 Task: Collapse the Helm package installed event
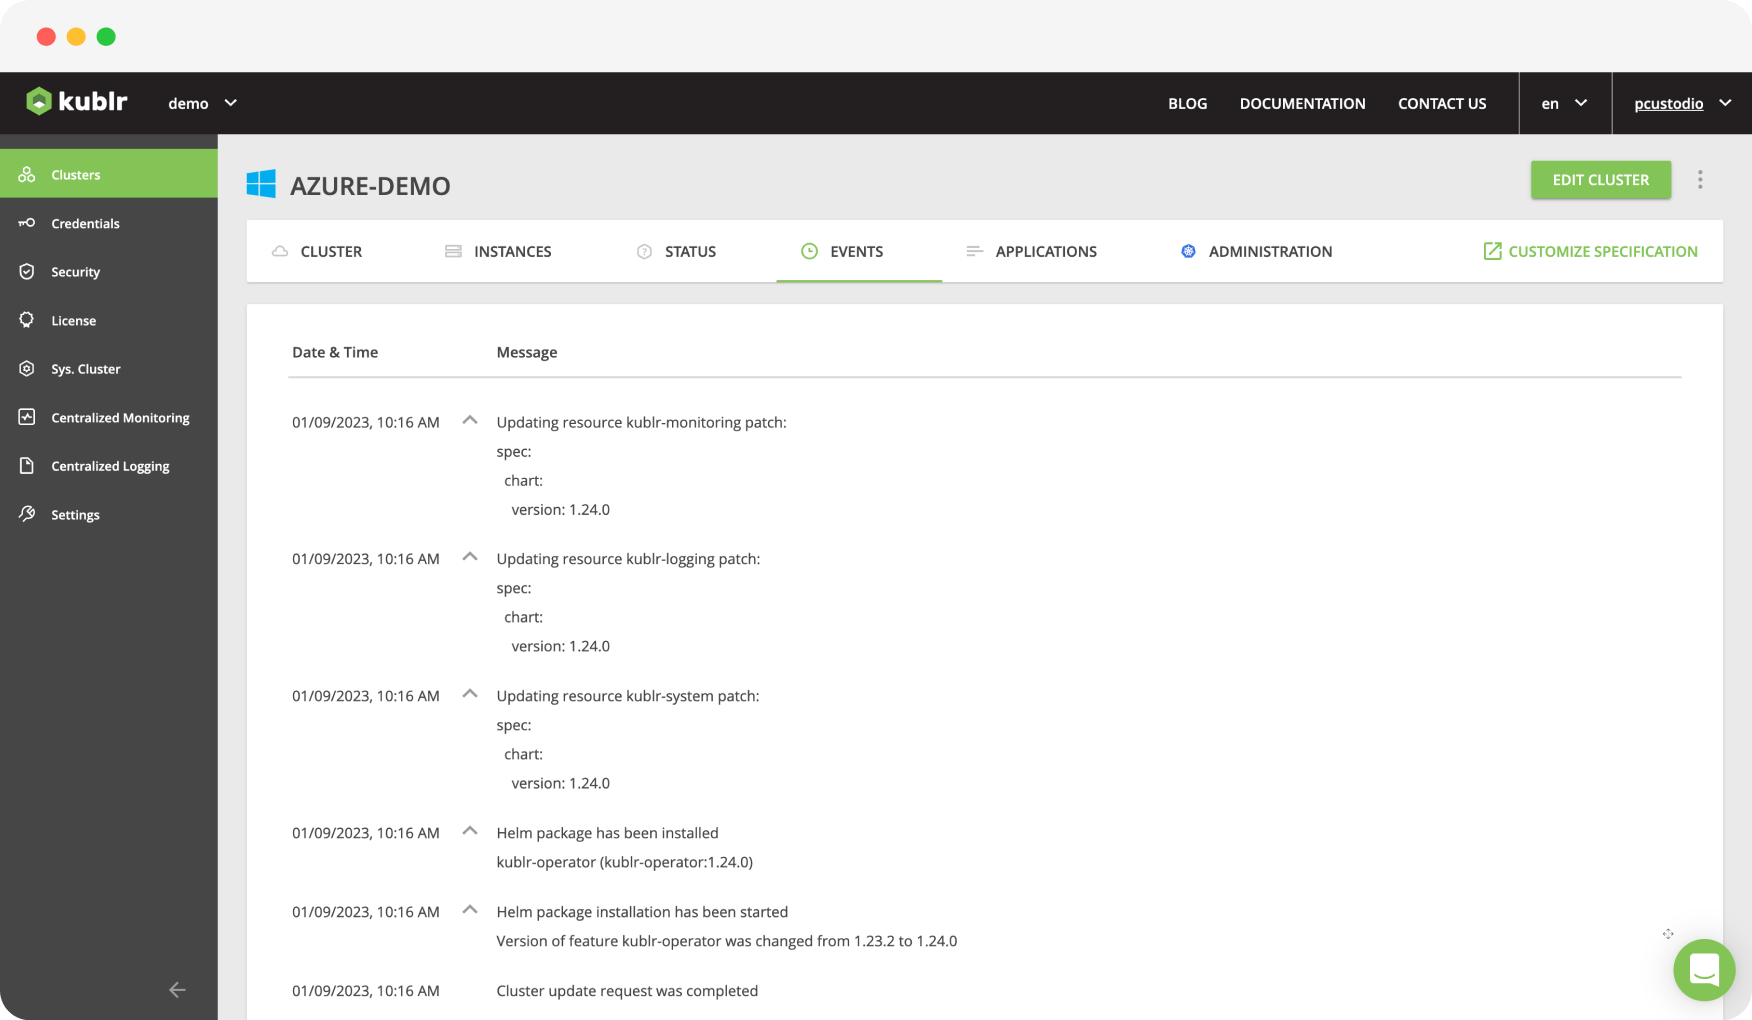point(469,831)
